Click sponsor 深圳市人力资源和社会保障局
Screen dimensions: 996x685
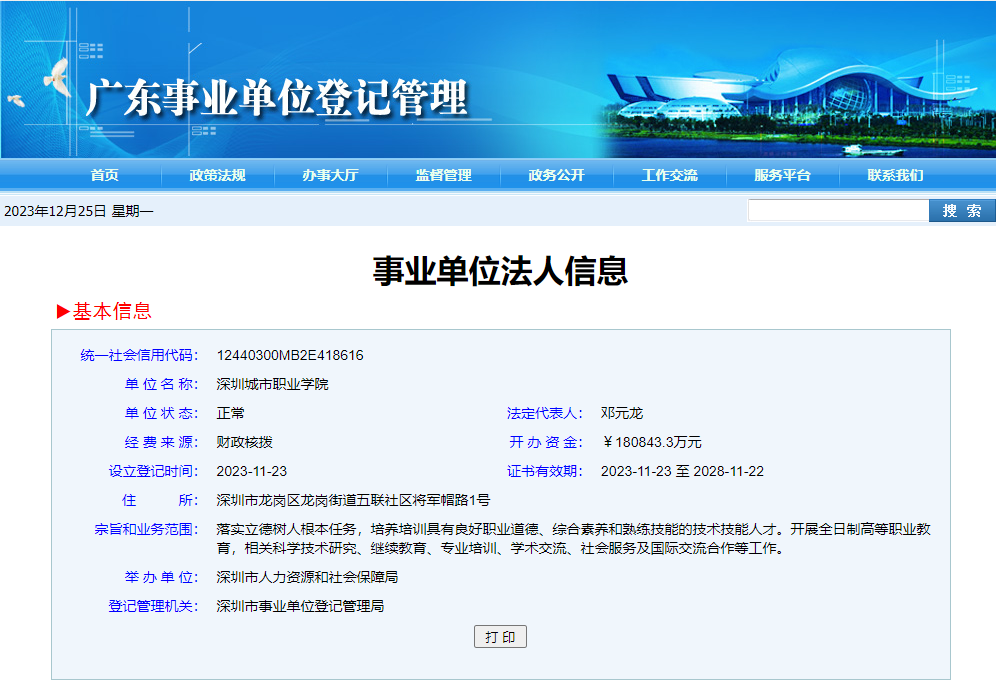pos(307,577)
